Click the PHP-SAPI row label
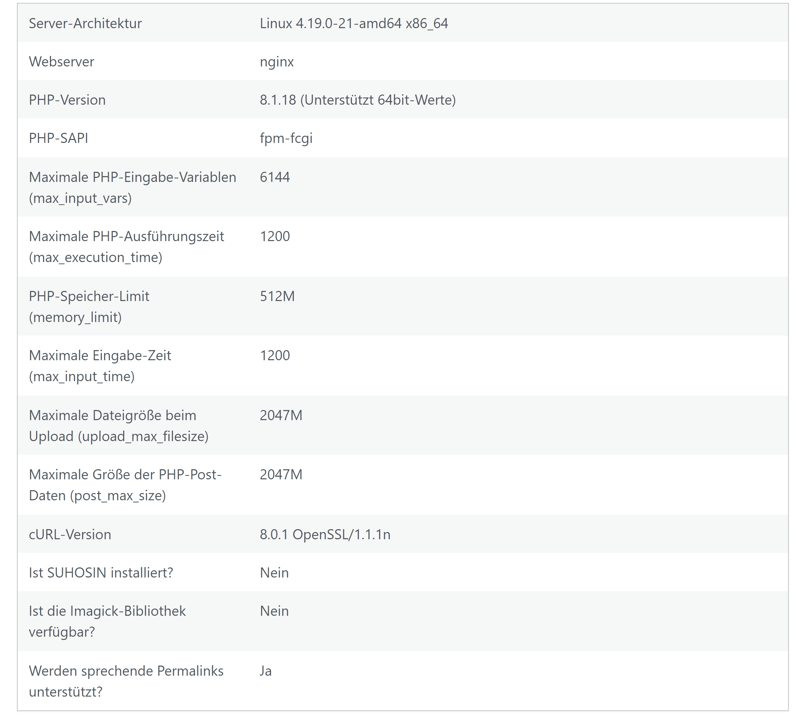 [x=58, y=138]
